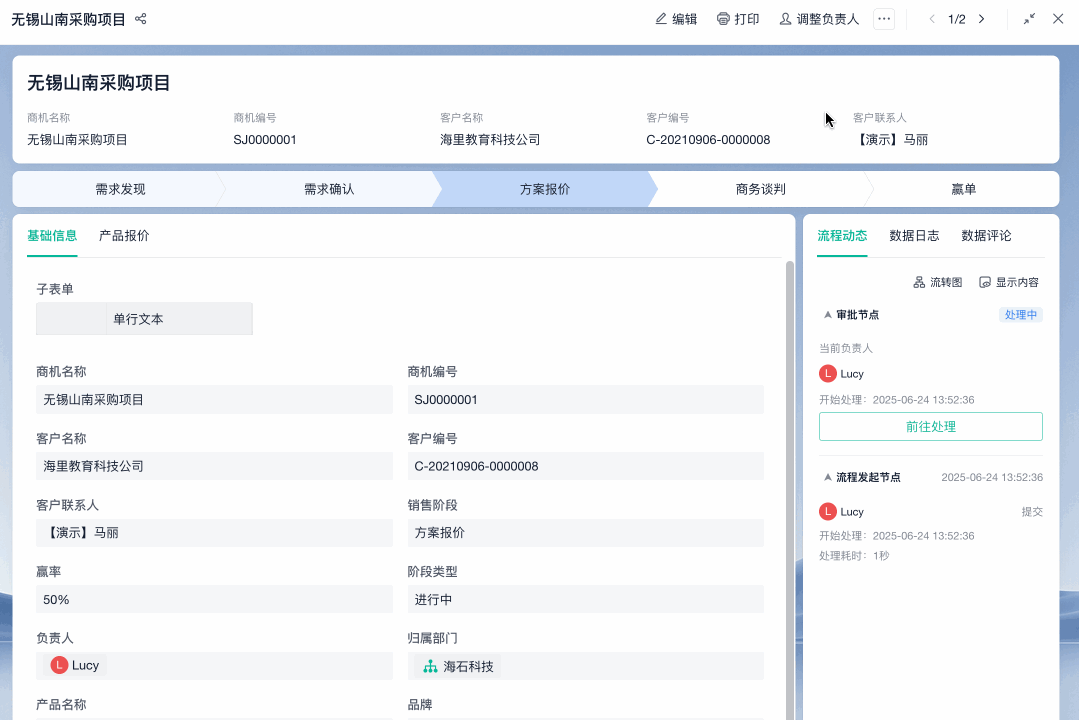Click the 单行文本 subform column header
This screenshot has height=720, width=1079.
pyautogui.click(x=180, y=319)
